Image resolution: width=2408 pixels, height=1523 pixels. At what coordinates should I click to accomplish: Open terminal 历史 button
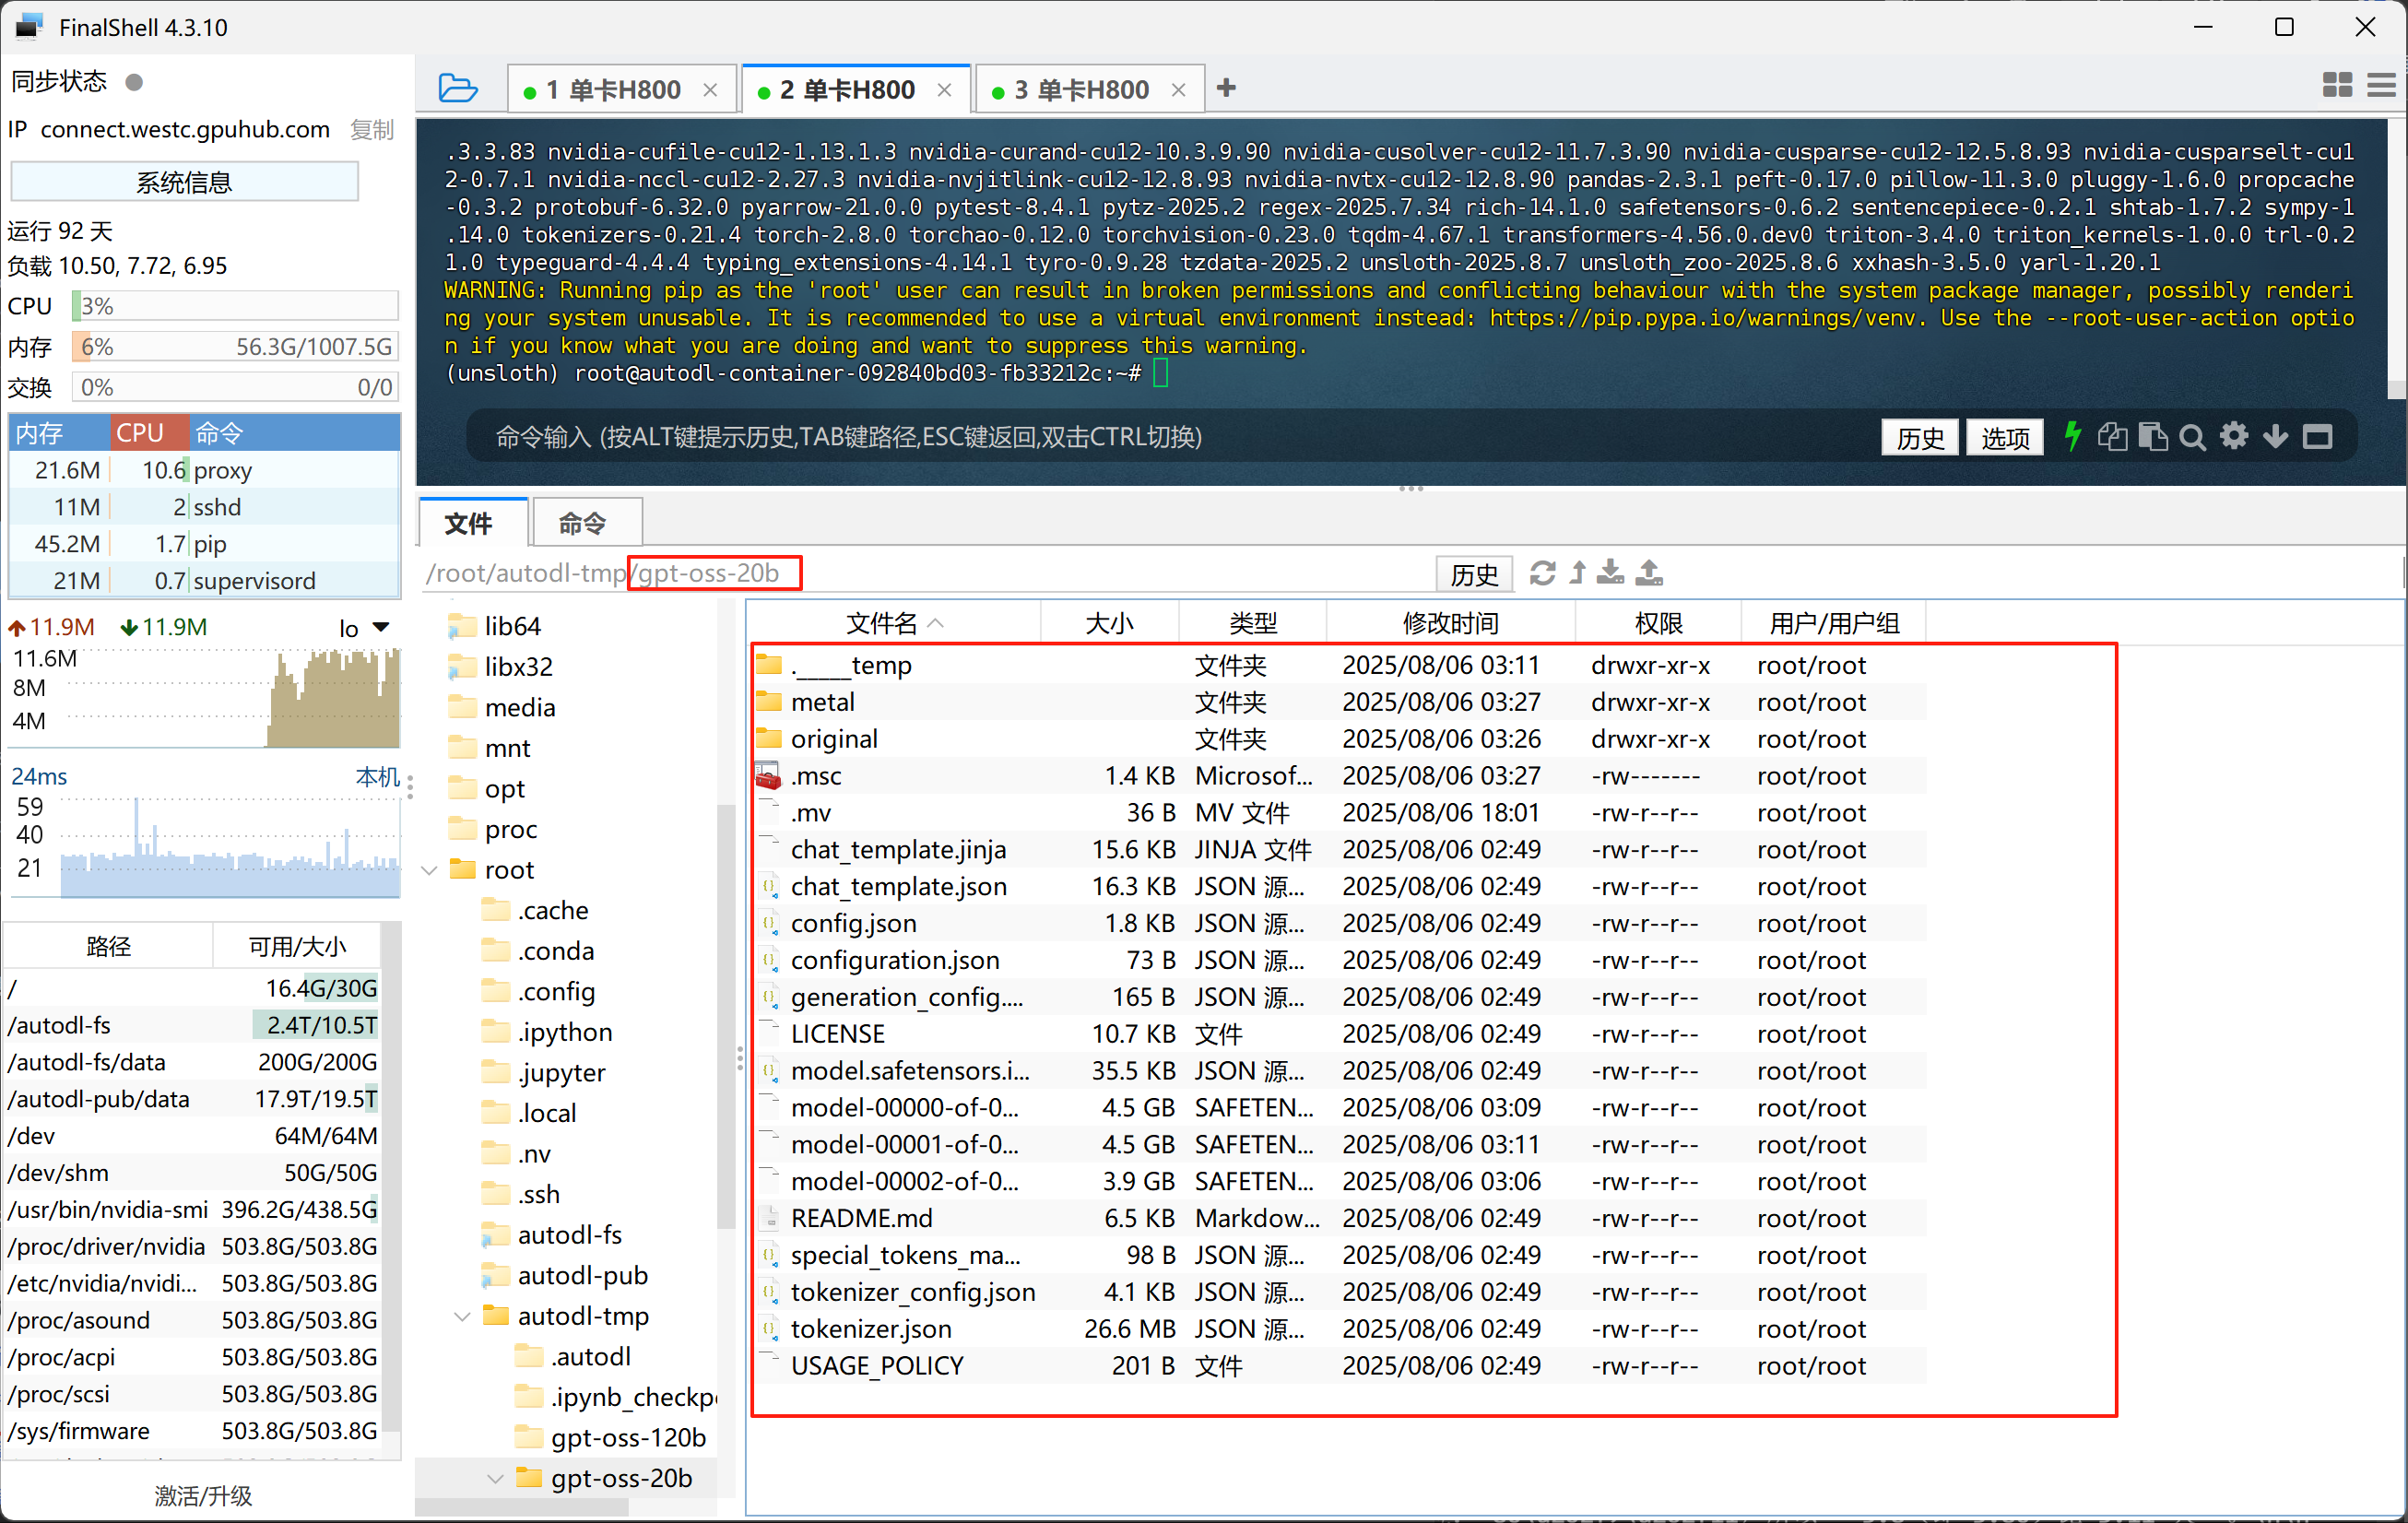(1920, 437)
